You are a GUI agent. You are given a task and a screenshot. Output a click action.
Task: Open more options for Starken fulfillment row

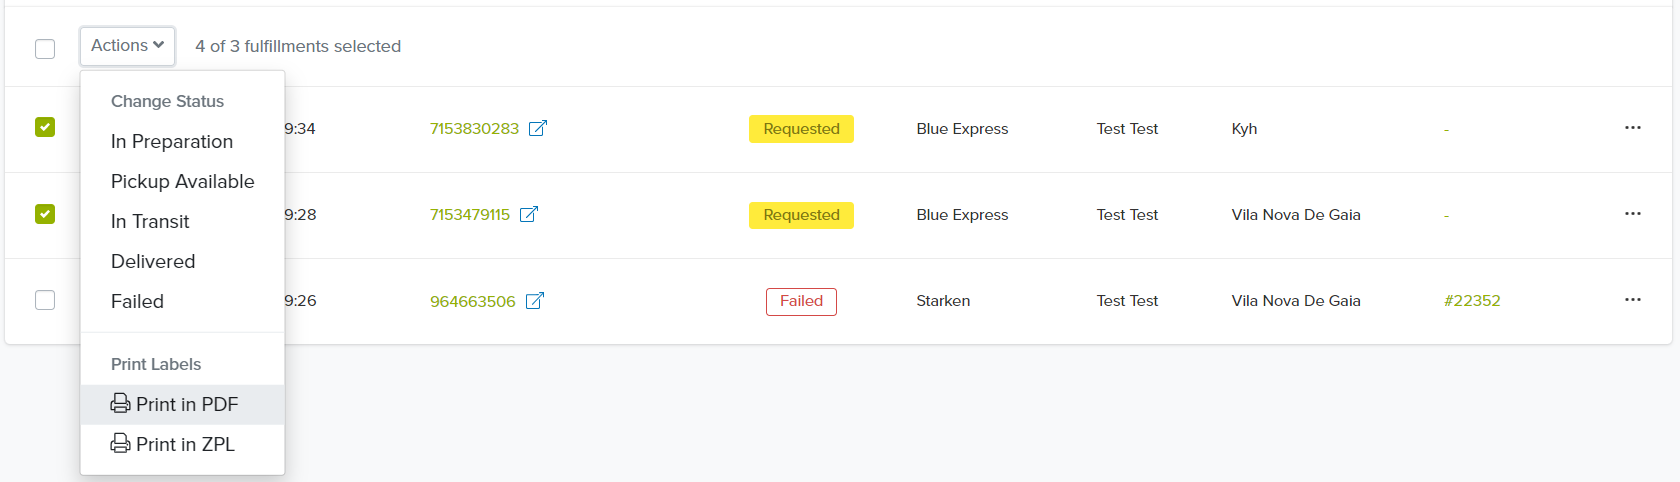coord(1633,300)
